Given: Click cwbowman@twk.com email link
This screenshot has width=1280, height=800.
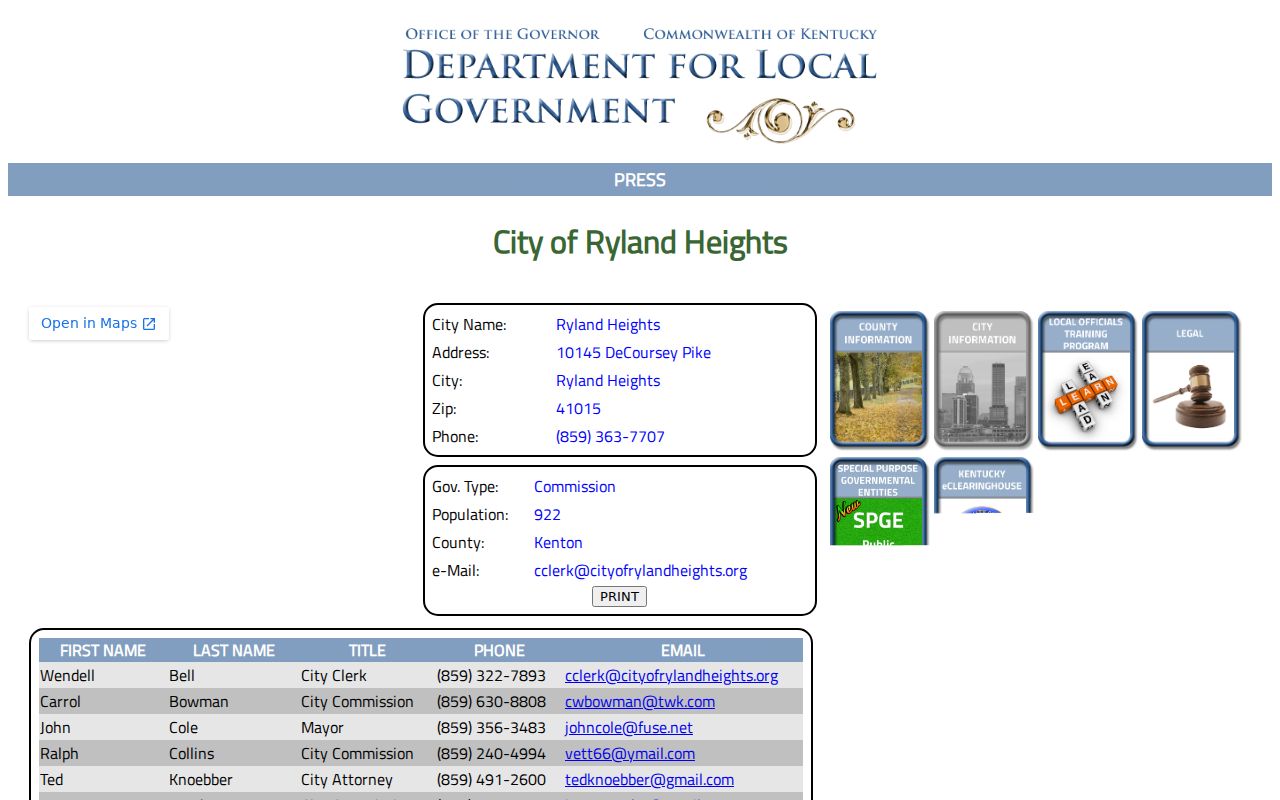Looking at the screenshot, I should pos(640,702).
